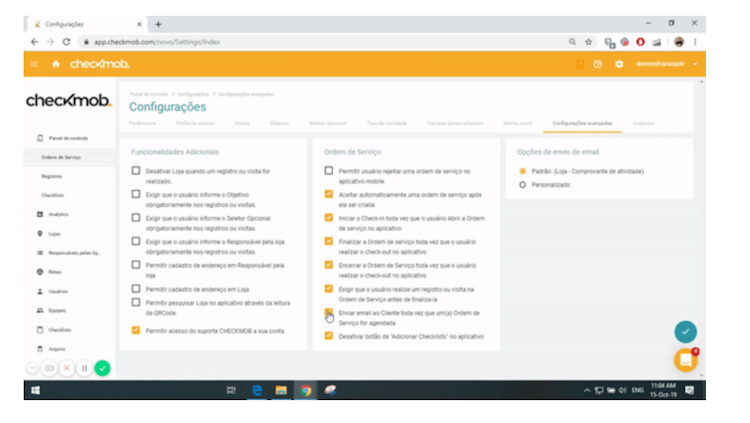This screenshot has width=750, height=423.
Task: Open the orange chat widget bubble
Action: [x=685, y=360]
